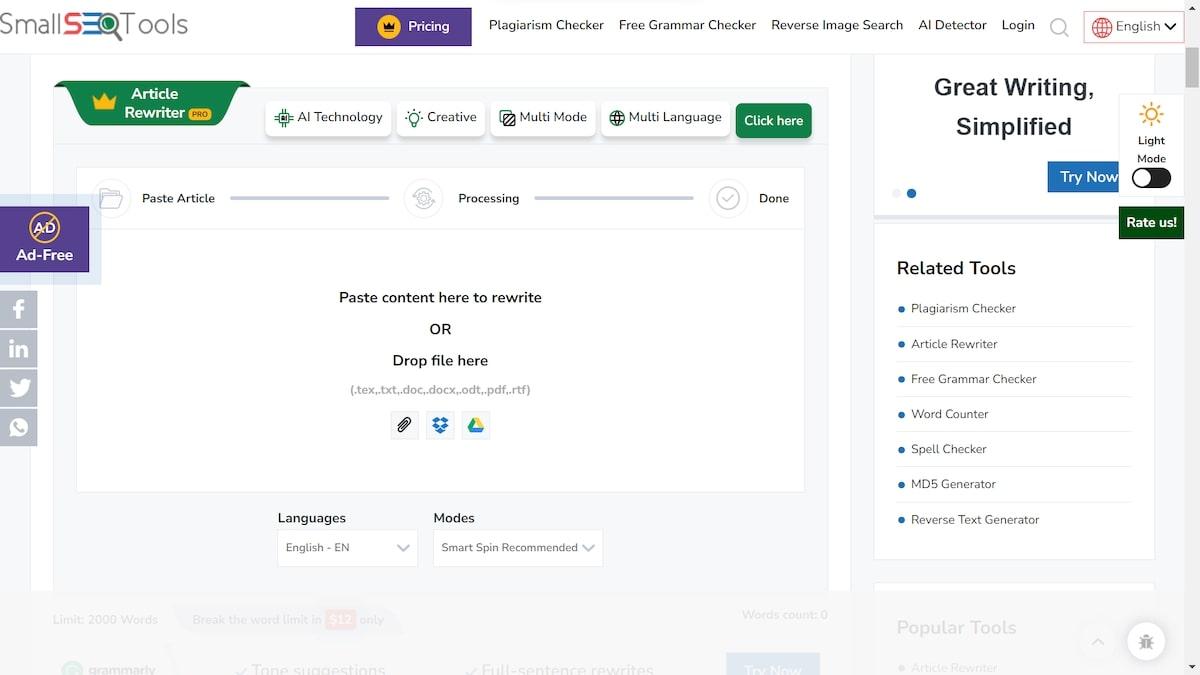Click the Done checkmark icon

coord(728,198)
